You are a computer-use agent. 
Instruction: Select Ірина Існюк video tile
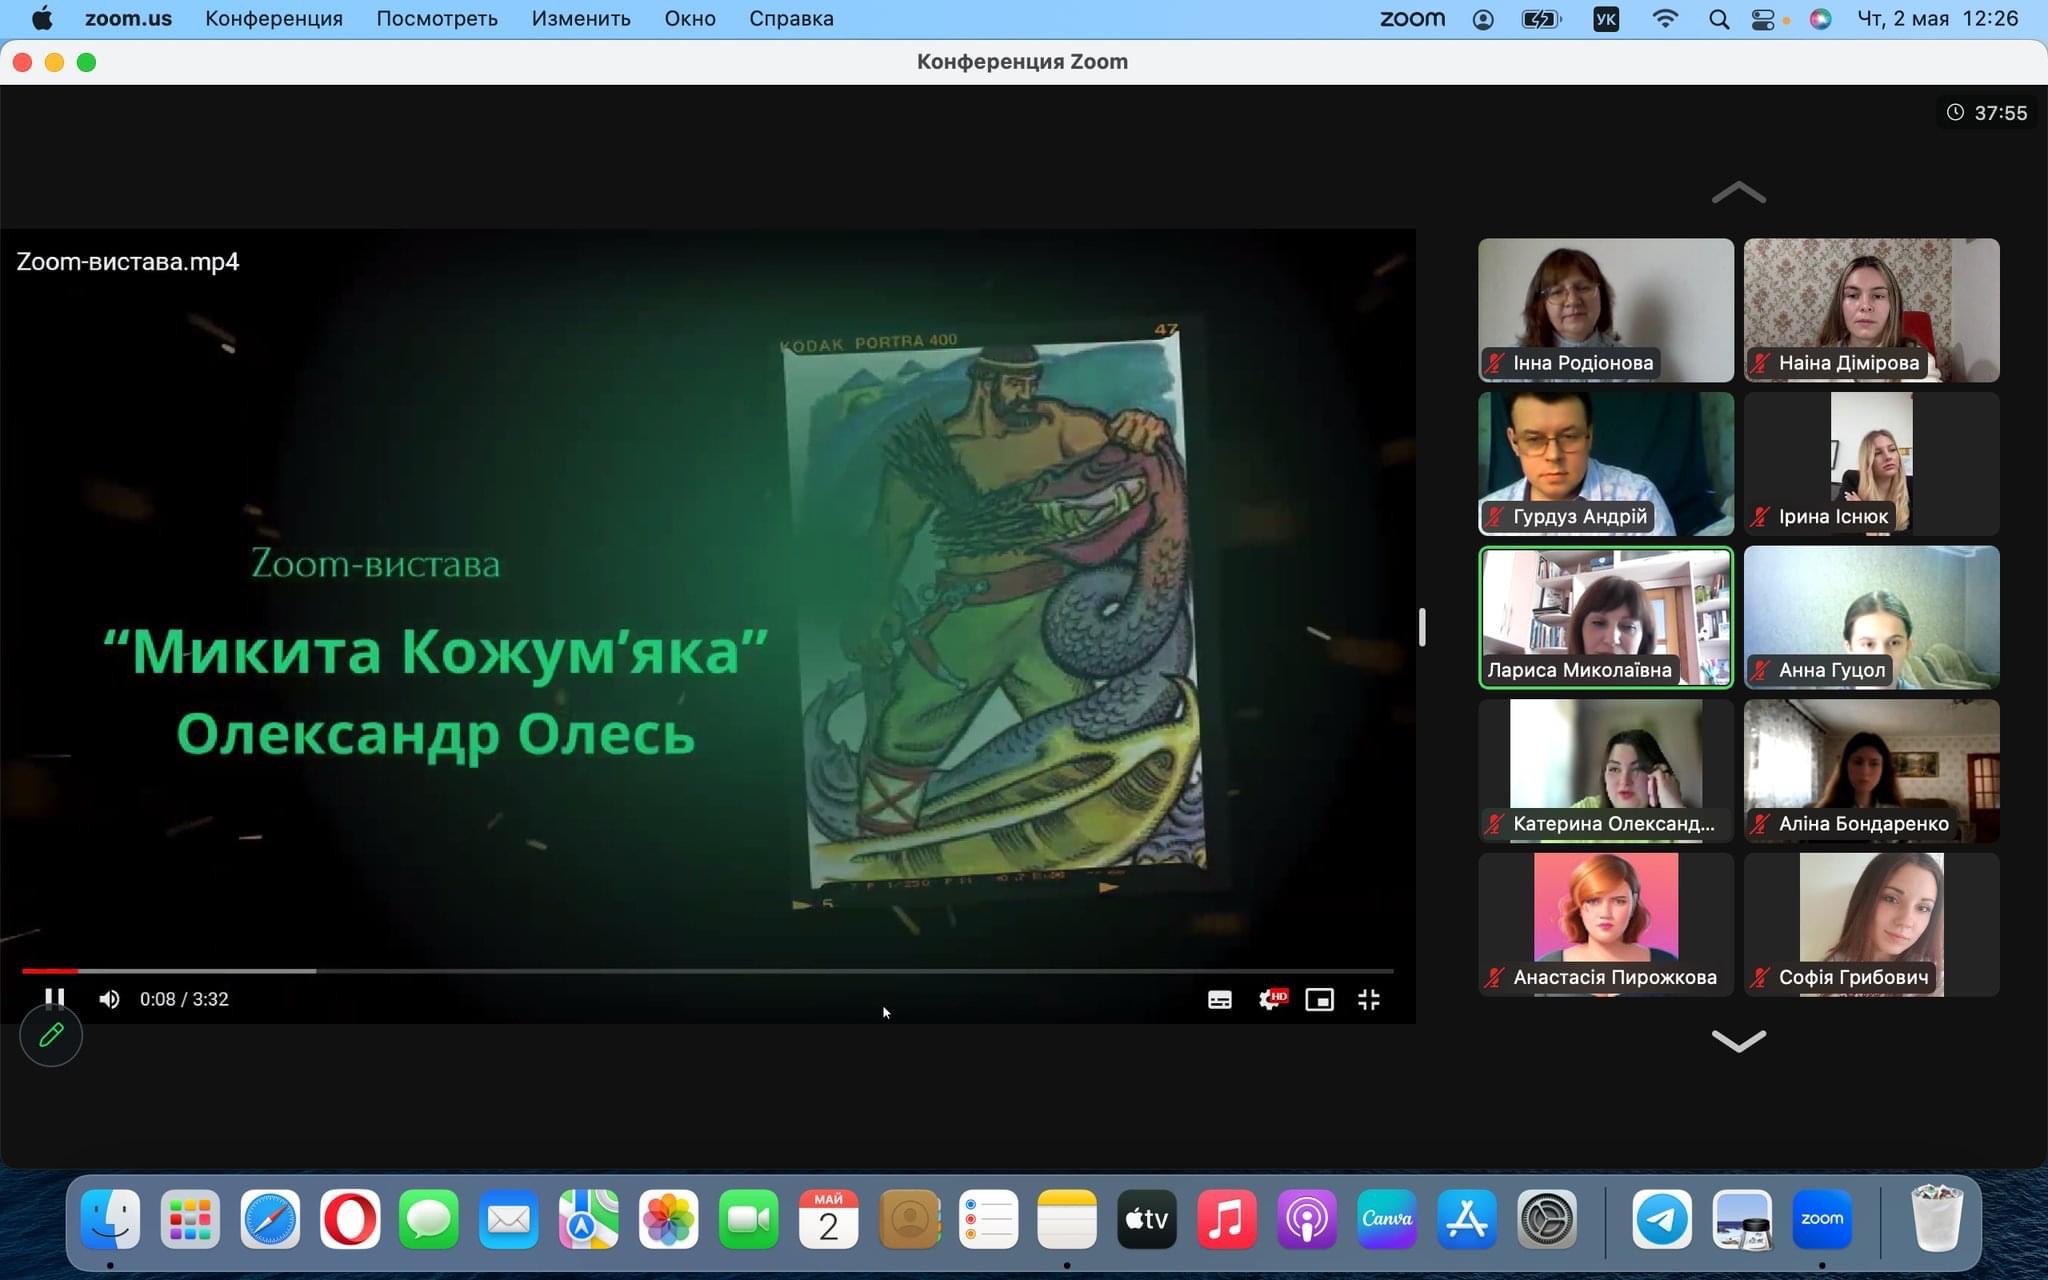click(x=1872, y=464)
